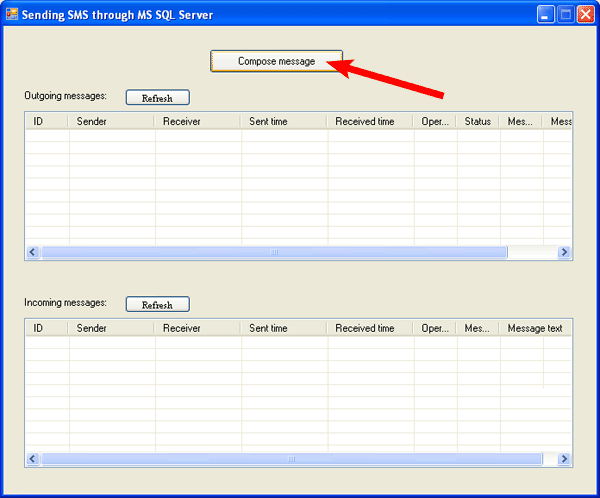Close the Sending SMS window
Viewport: 600px width, 498px height.
coord(585,15)
